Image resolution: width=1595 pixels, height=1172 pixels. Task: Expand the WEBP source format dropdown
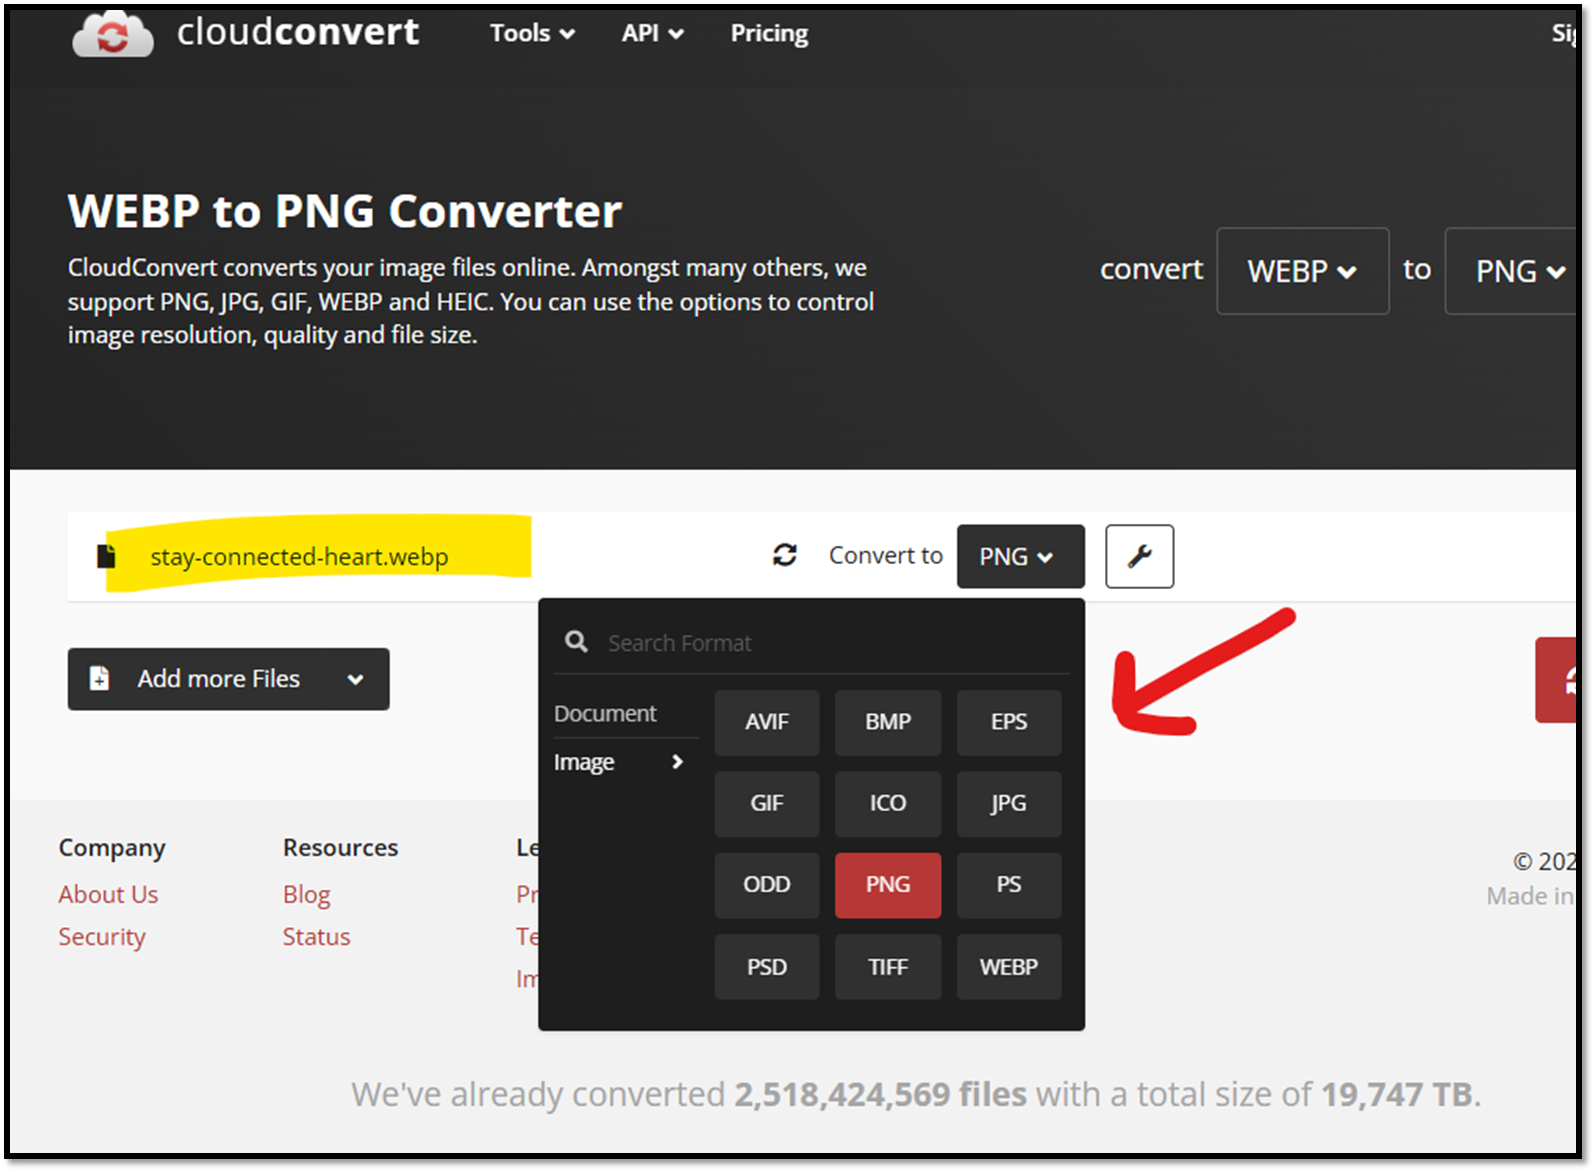1302,271
